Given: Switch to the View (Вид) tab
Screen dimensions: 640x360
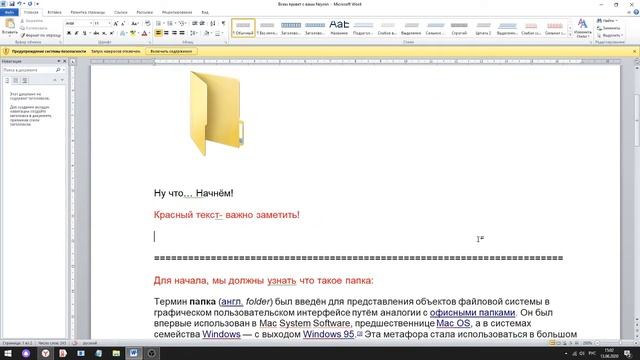Looking at the screenshot, I should 205,12.
